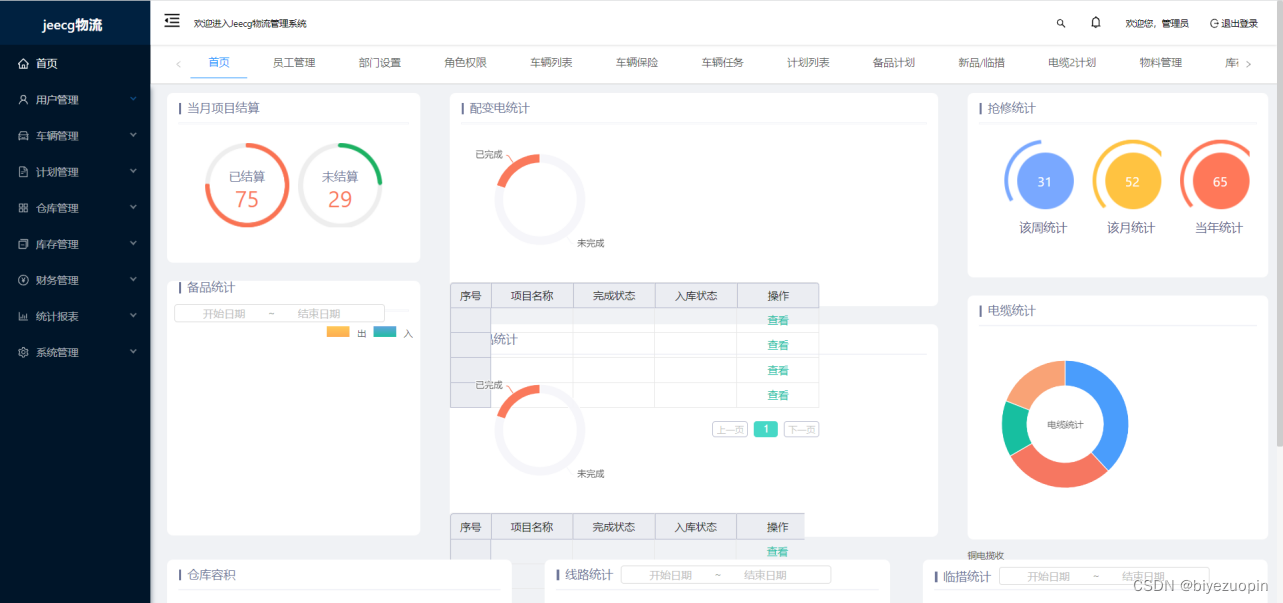The width and height of the screenshot is (1283, 603).
Task: Open the 车辆列表 tab
Action: click(552, 62)
